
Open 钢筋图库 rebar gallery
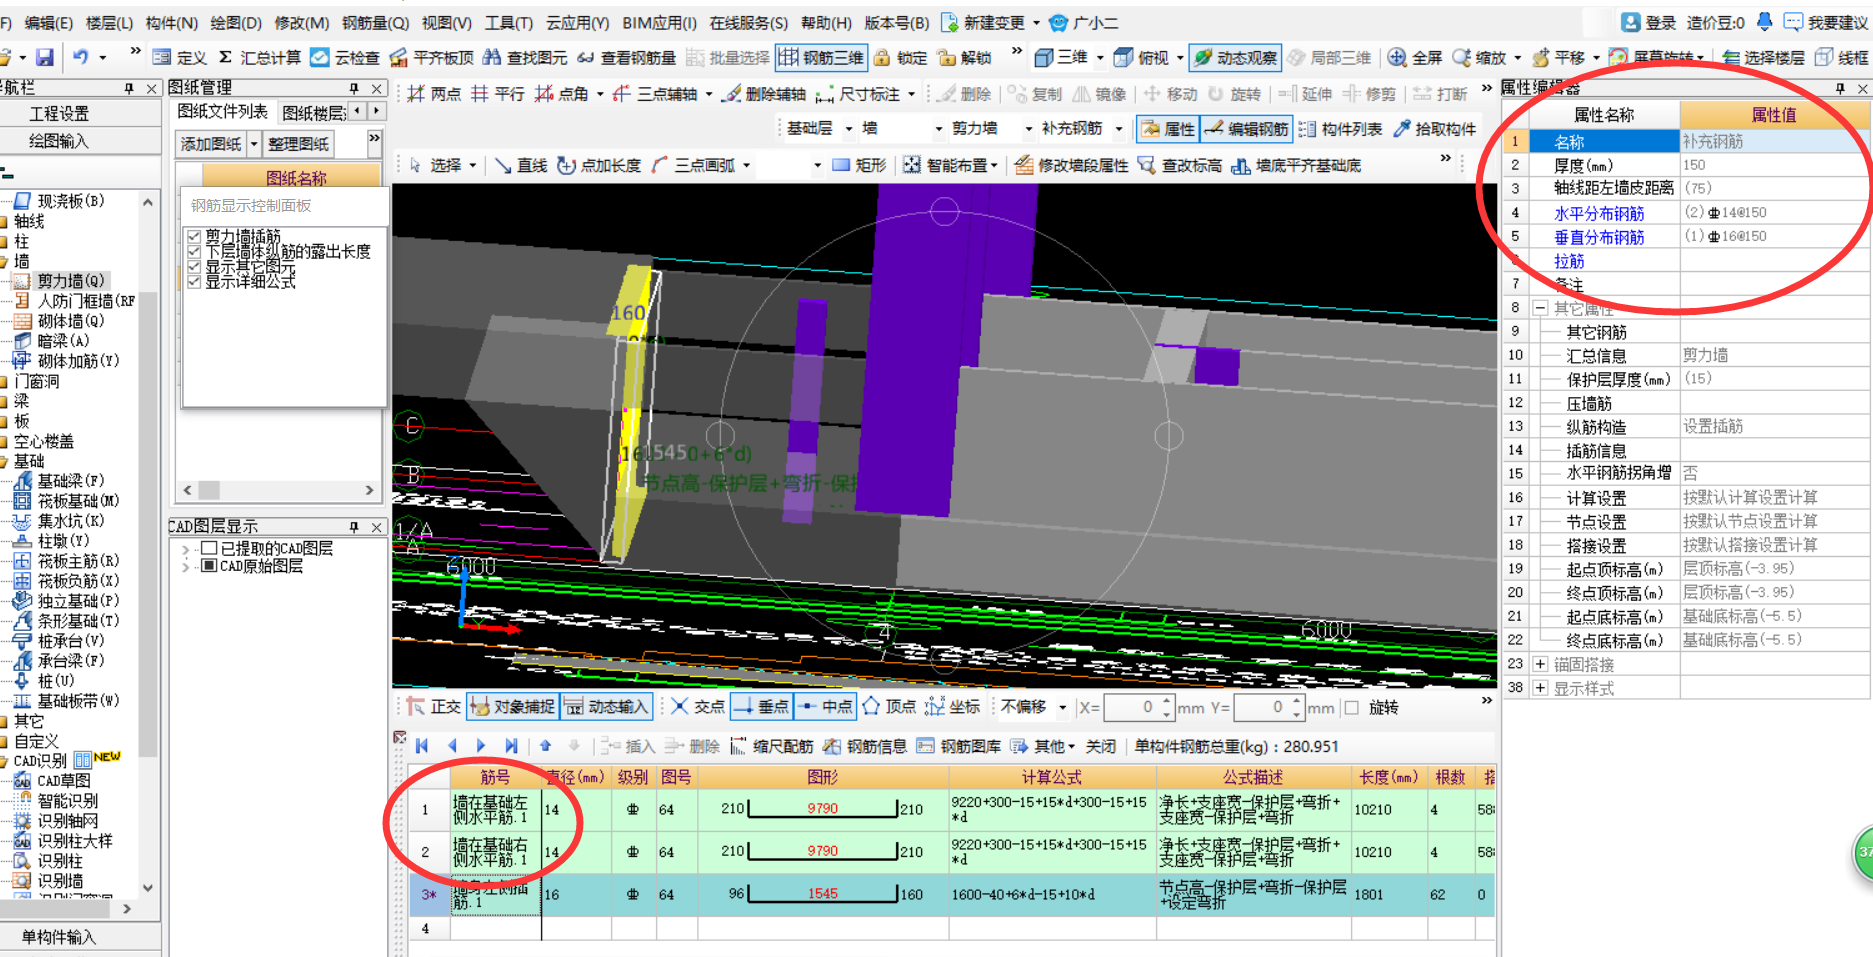point(959,746)
